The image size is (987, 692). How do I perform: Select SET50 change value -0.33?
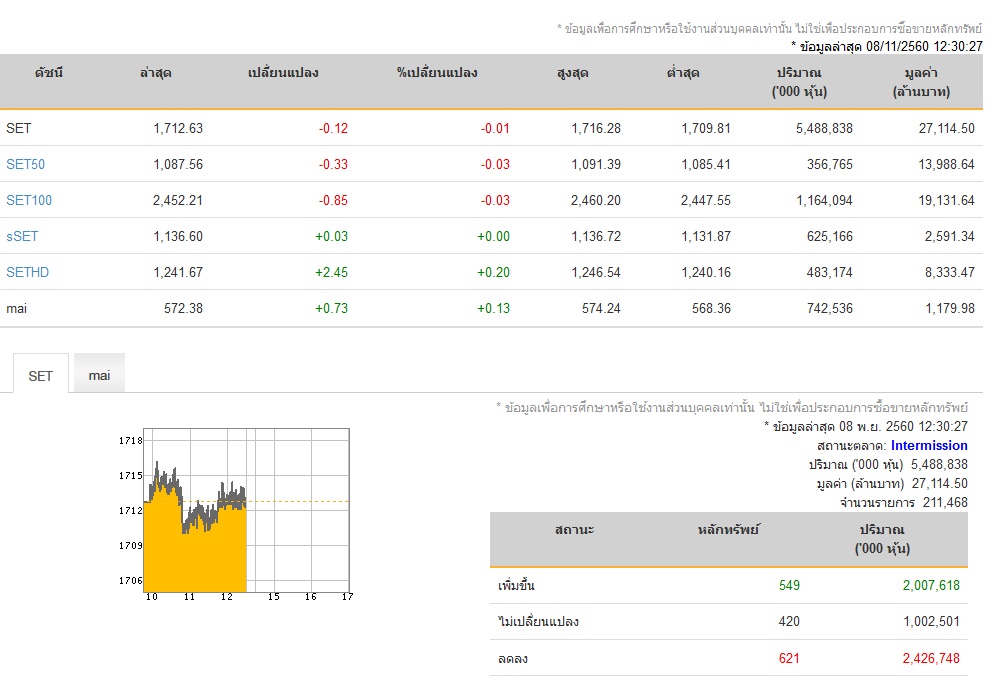tap(333, 164)
